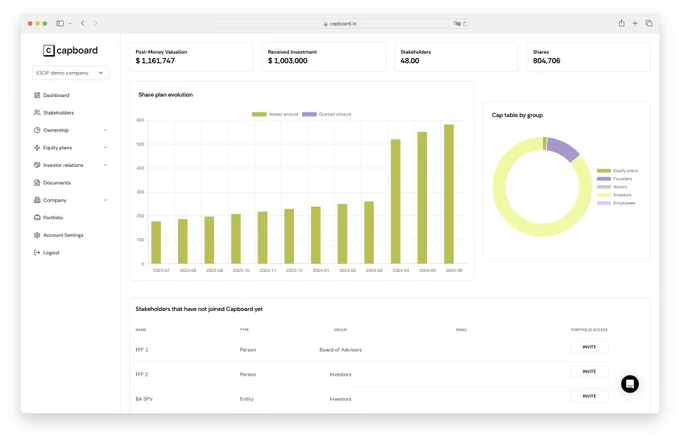Toggle Founders legend in cap table
This screenshot has height=441, width=680.
pos(604,179)
